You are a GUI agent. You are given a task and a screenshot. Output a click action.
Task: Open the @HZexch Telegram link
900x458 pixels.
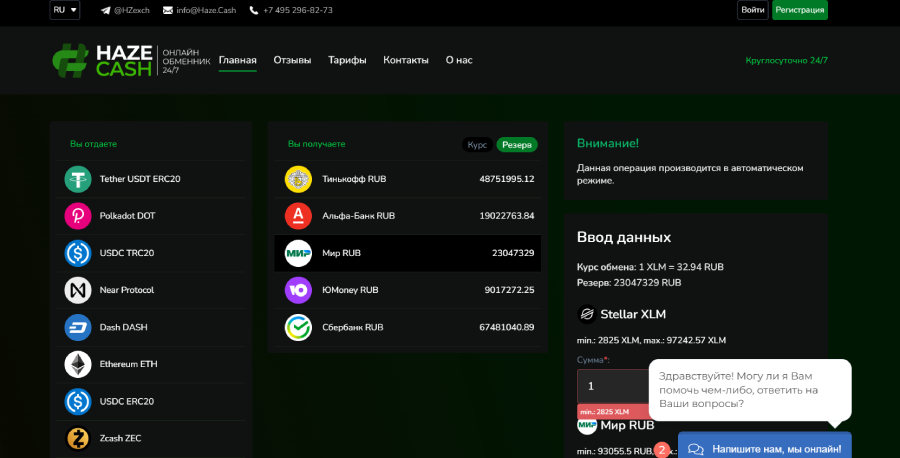(125, 10)
